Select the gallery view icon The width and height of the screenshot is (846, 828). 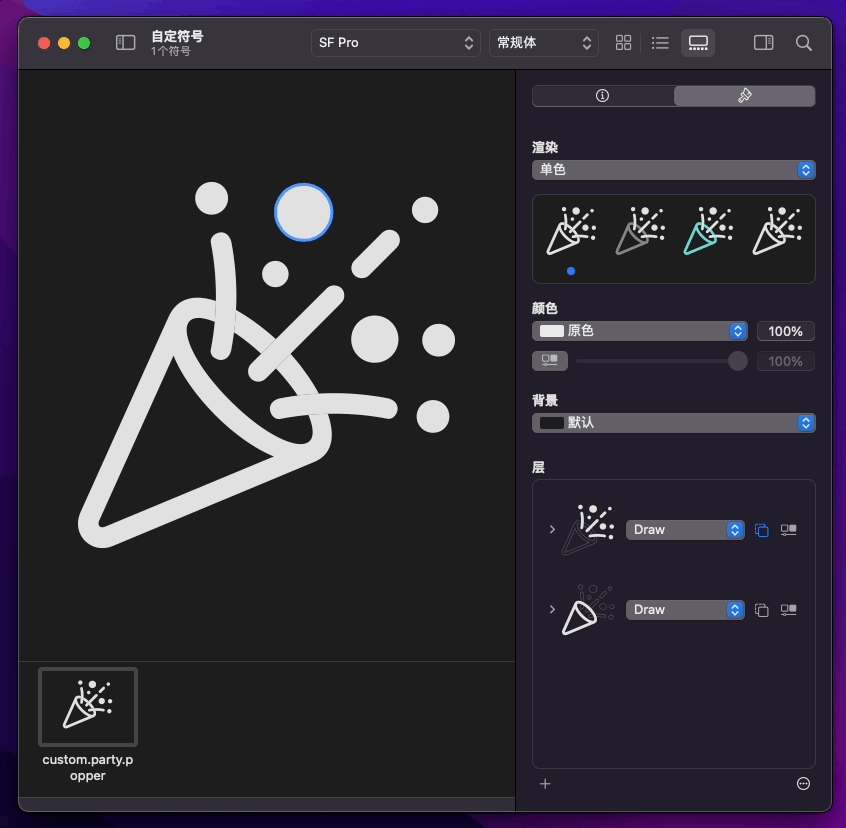click(x=698, y=43)
